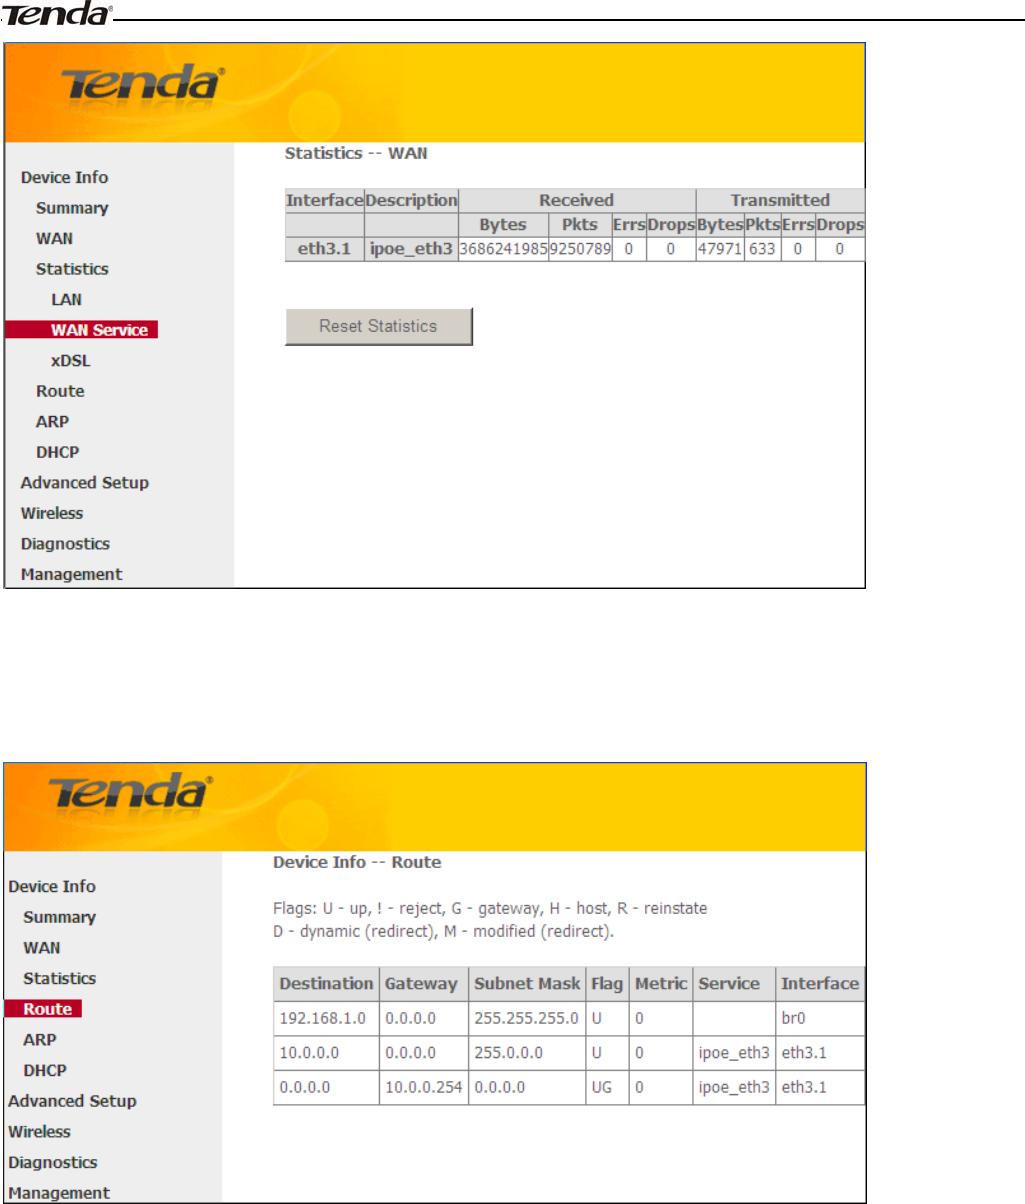This screenshot has height=1204, width=1025.
Task: Open Device Info in bottom panel menu
Action: [52, 886]
